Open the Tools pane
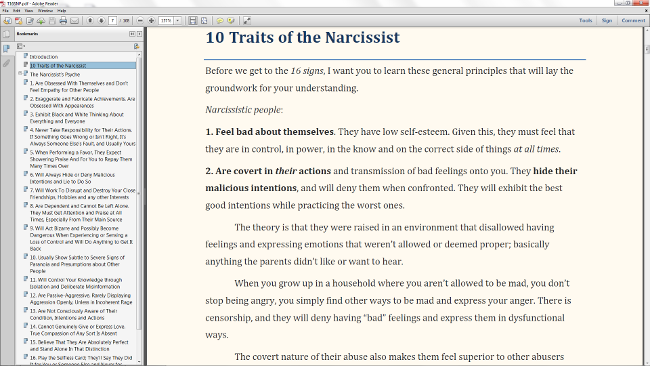Image resolution: width=650 pixels, height=366 pixels. click(585, 20)
